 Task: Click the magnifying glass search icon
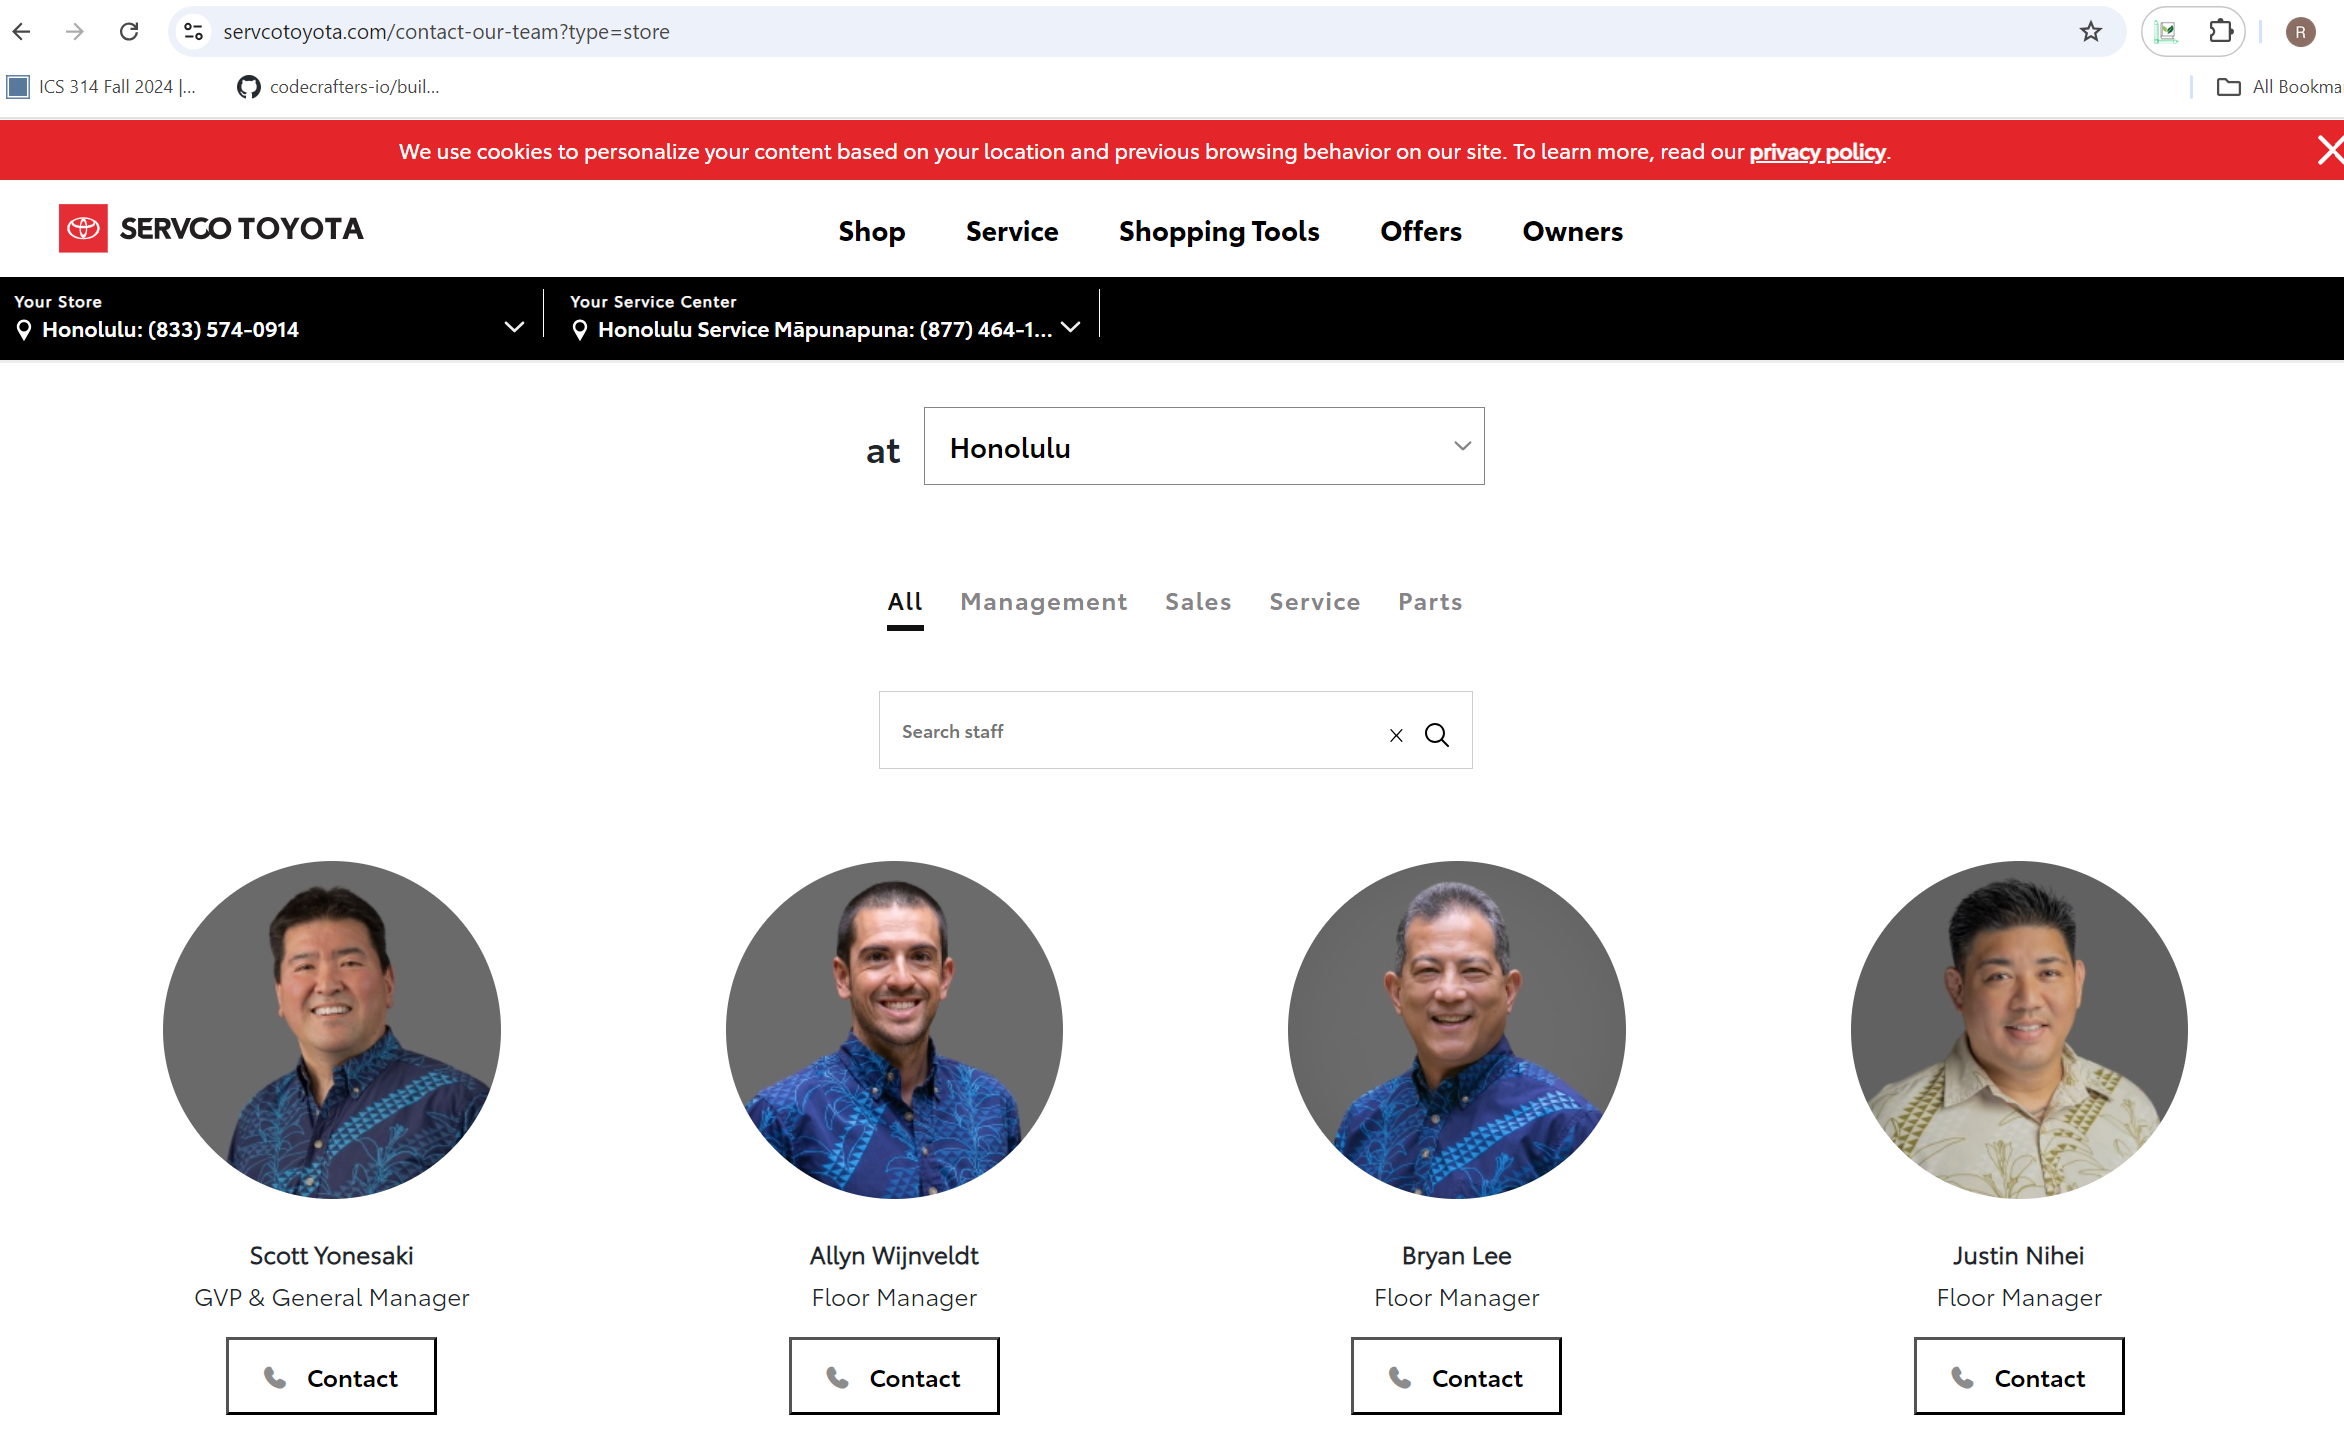point(1437,735)
